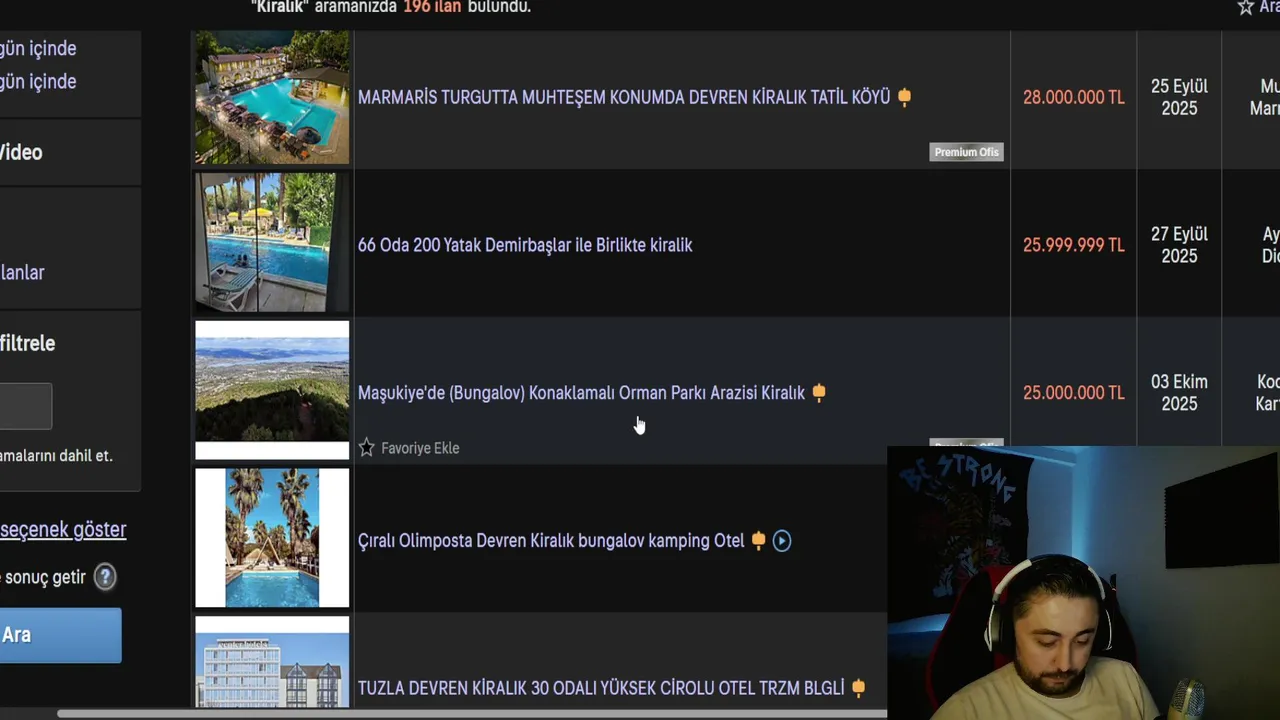Click the Favoriye Ekle text
Image resolution: width=1280 pixels, height=720 pixels.
(420, 448)
